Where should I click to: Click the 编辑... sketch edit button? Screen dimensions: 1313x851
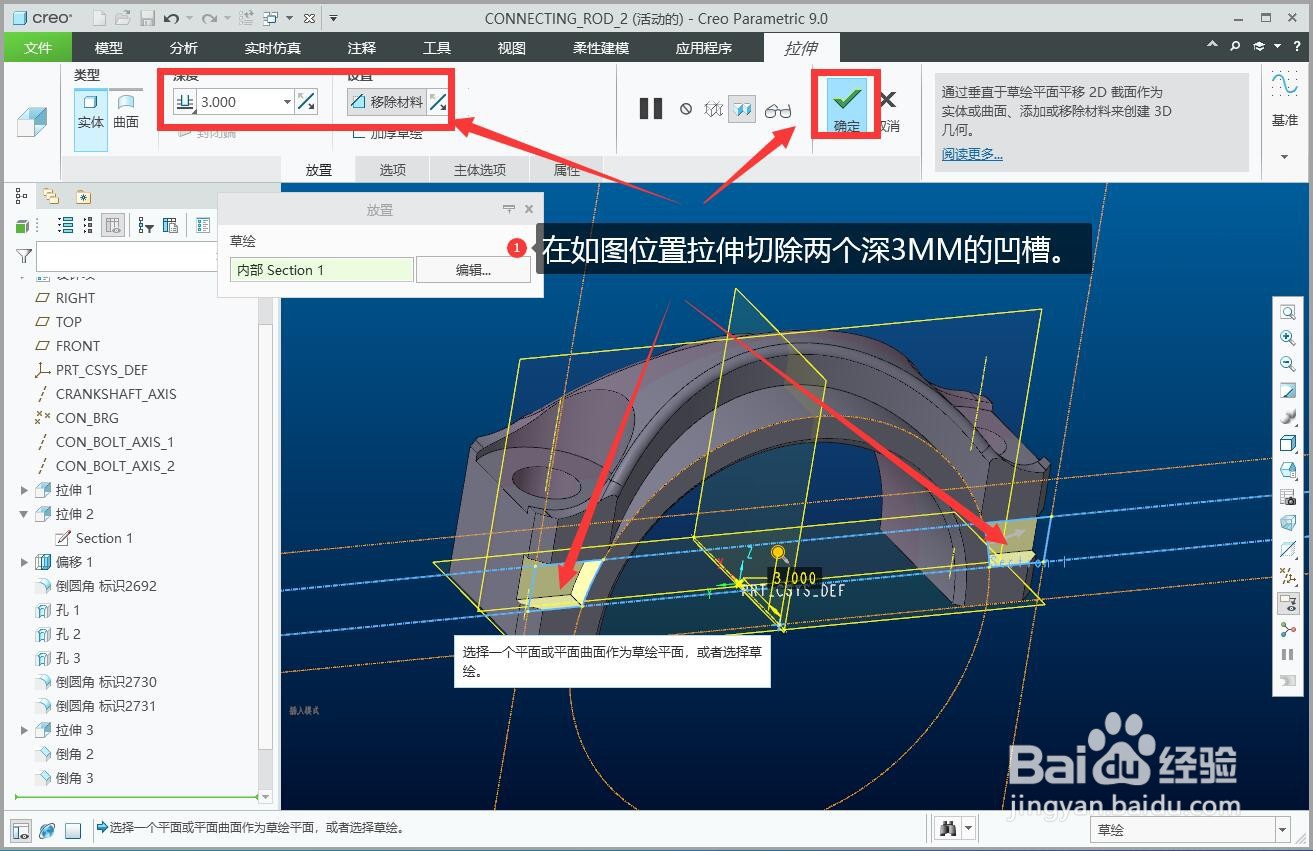coord(473,270)
